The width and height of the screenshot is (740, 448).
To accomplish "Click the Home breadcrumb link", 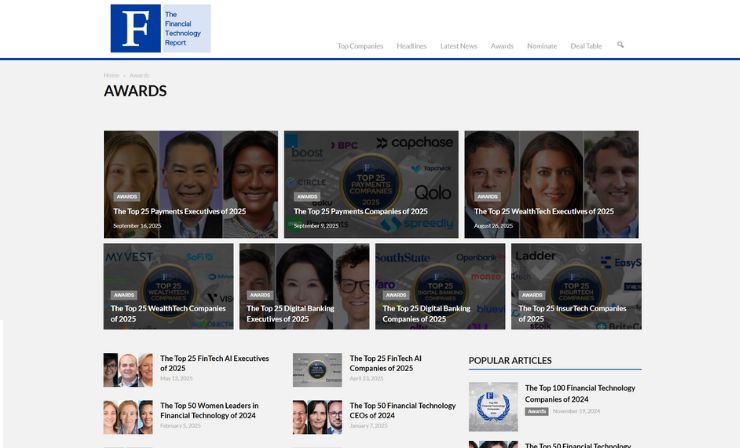I will coord(111,75).
